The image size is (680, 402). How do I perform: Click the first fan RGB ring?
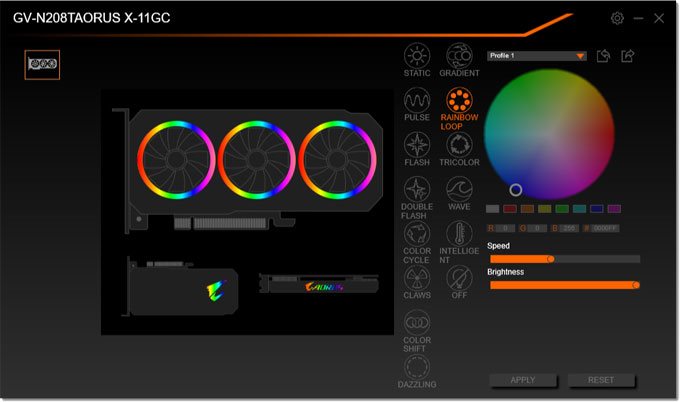tap(176, 160)
